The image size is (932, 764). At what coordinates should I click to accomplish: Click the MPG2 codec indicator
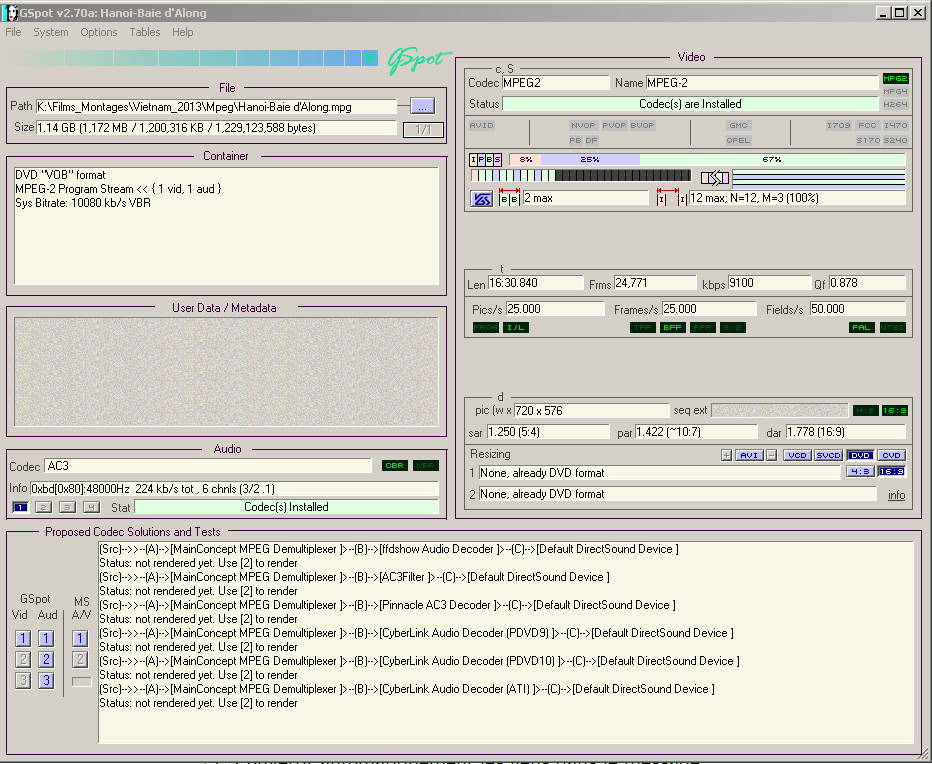894,79
